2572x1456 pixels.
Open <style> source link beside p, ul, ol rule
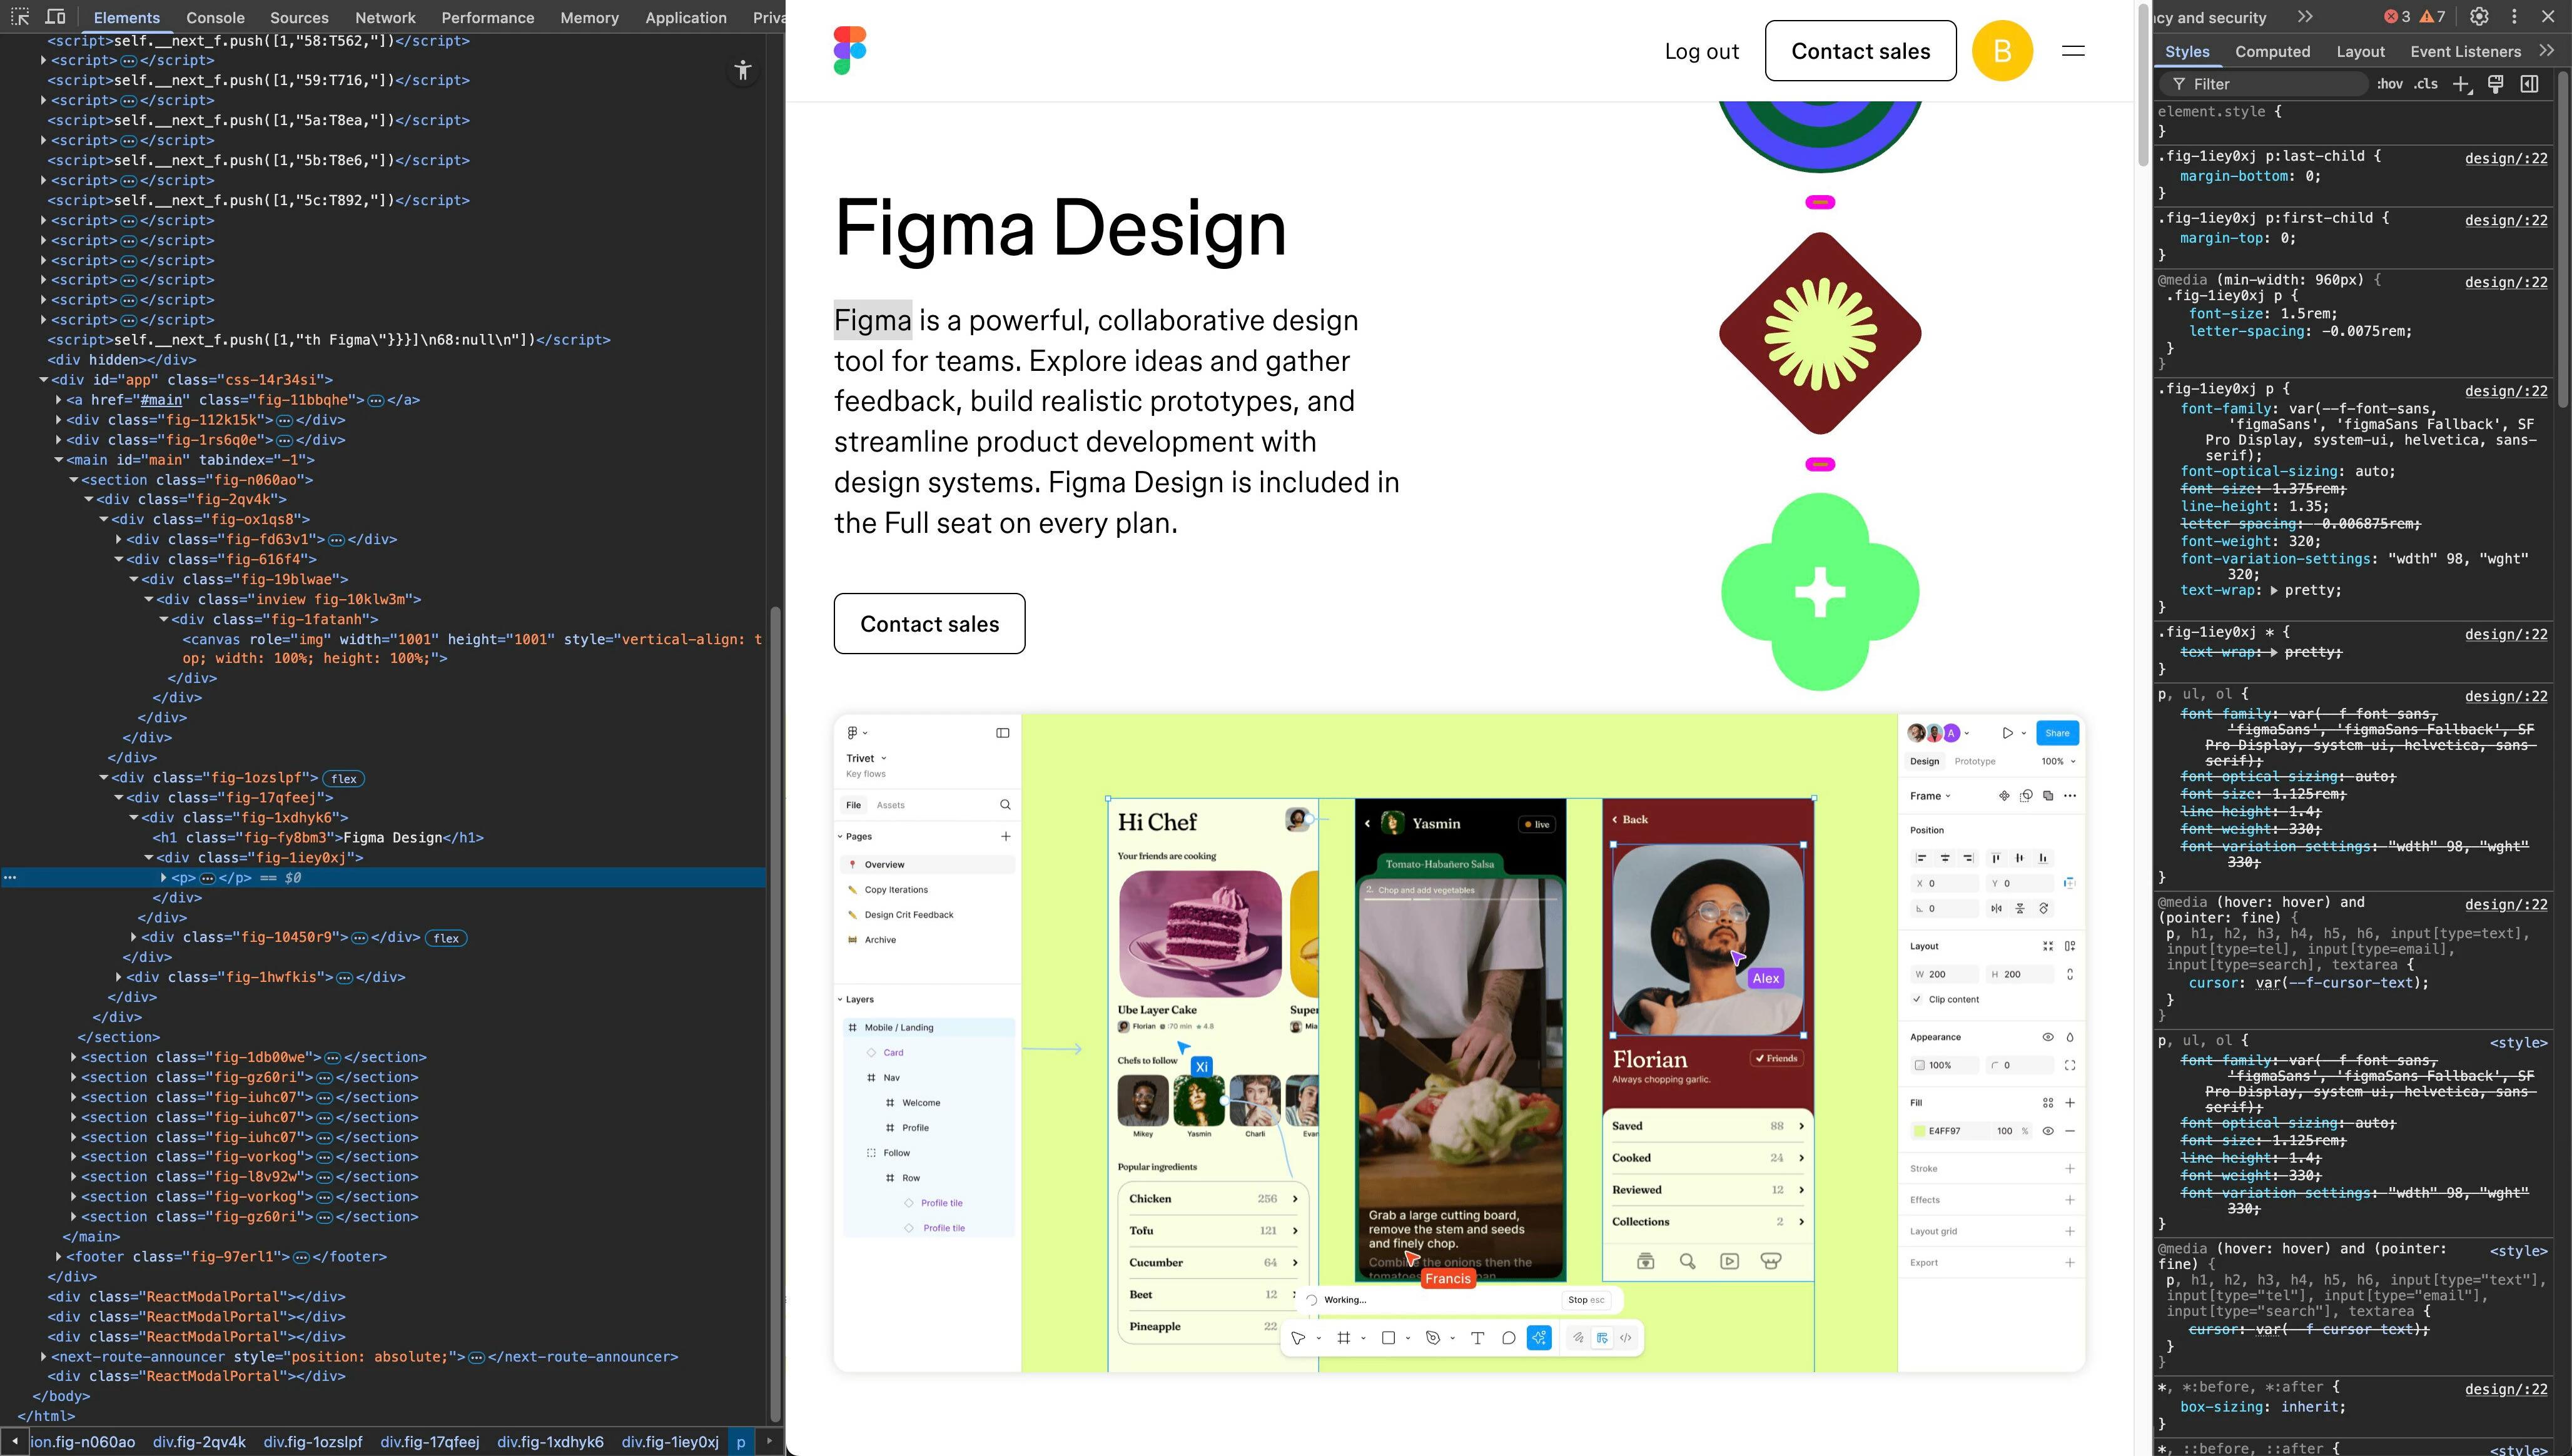coord(2518,1043)
